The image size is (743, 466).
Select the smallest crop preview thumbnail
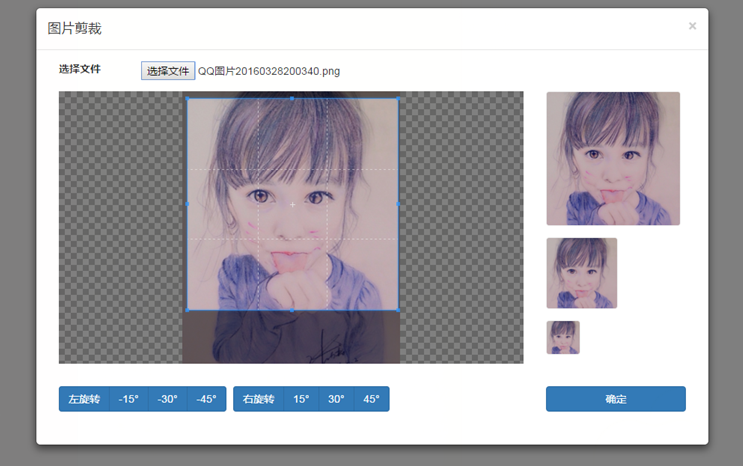pyautogui.click(x=563, y=338)
